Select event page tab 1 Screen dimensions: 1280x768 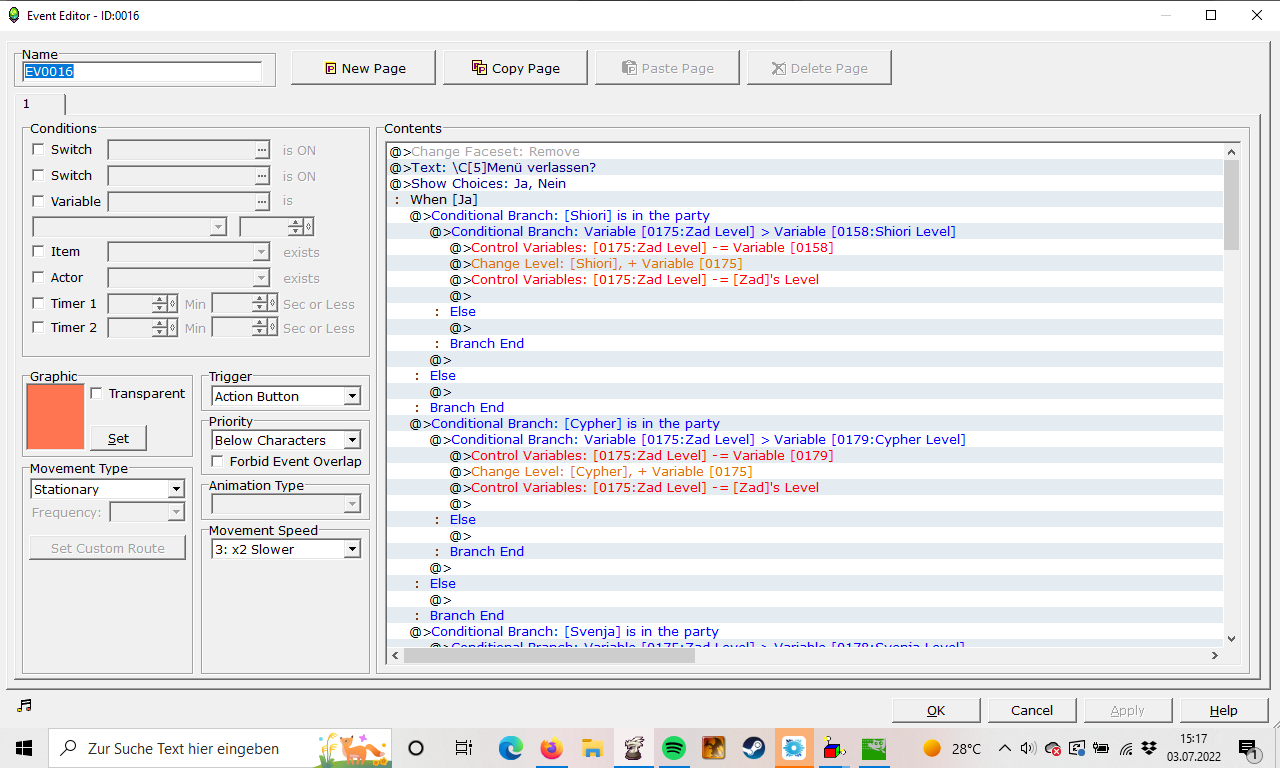click(40, 104)
